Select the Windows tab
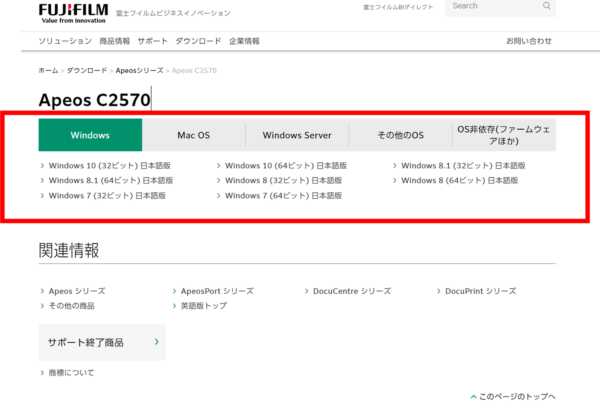 (x=90, y=135)
